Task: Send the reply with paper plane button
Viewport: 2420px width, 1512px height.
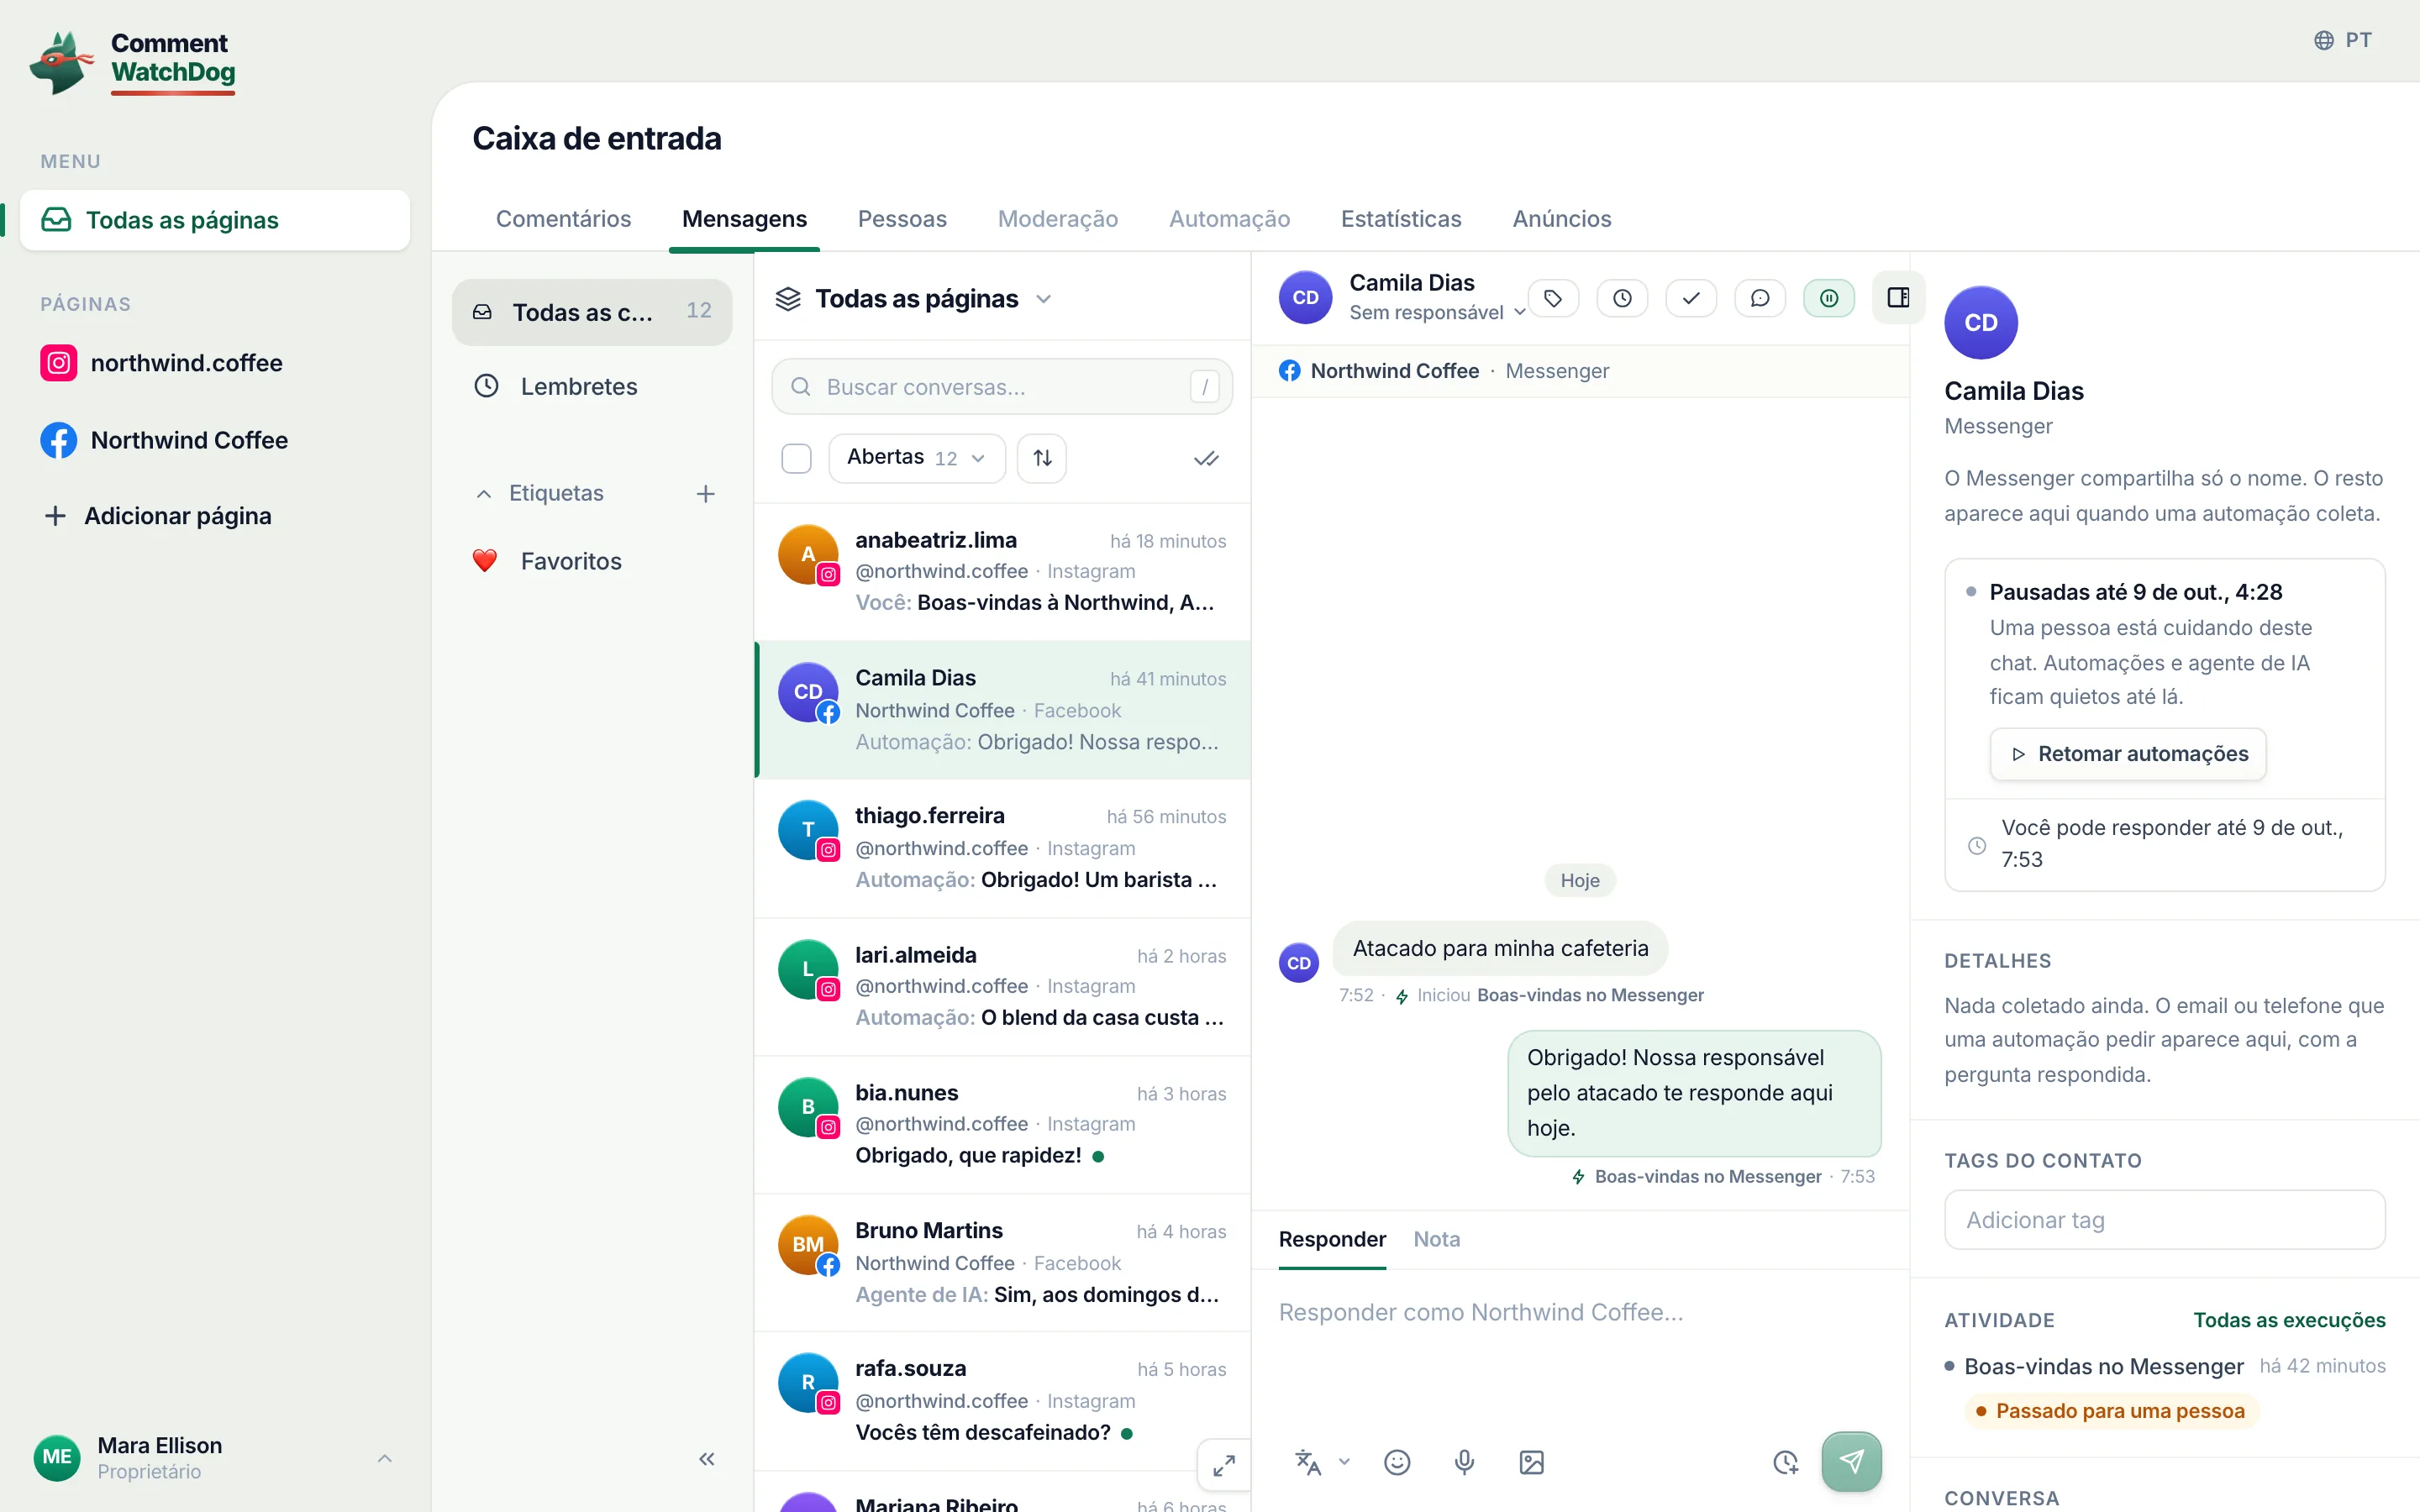Action: (1851, 1462)
